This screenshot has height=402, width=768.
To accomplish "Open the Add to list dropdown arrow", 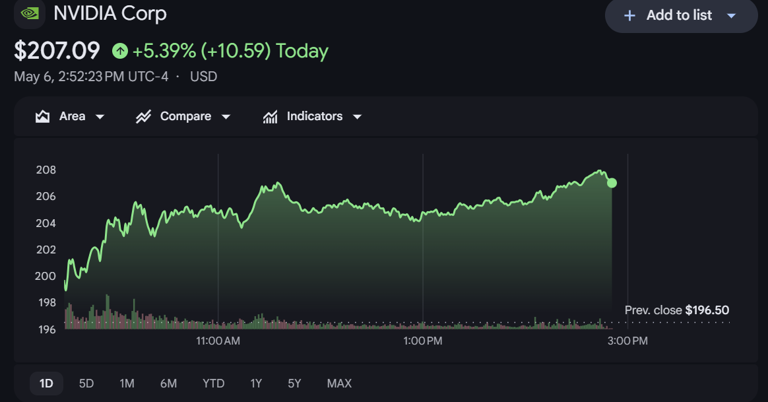I will (x=731, y=16).
